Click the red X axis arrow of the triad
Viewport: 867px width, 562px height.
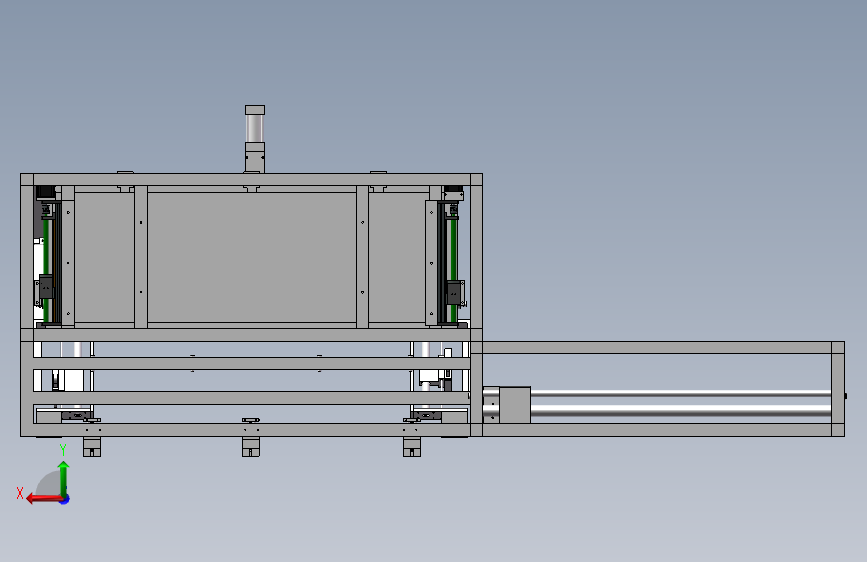(x=44, y=499)
